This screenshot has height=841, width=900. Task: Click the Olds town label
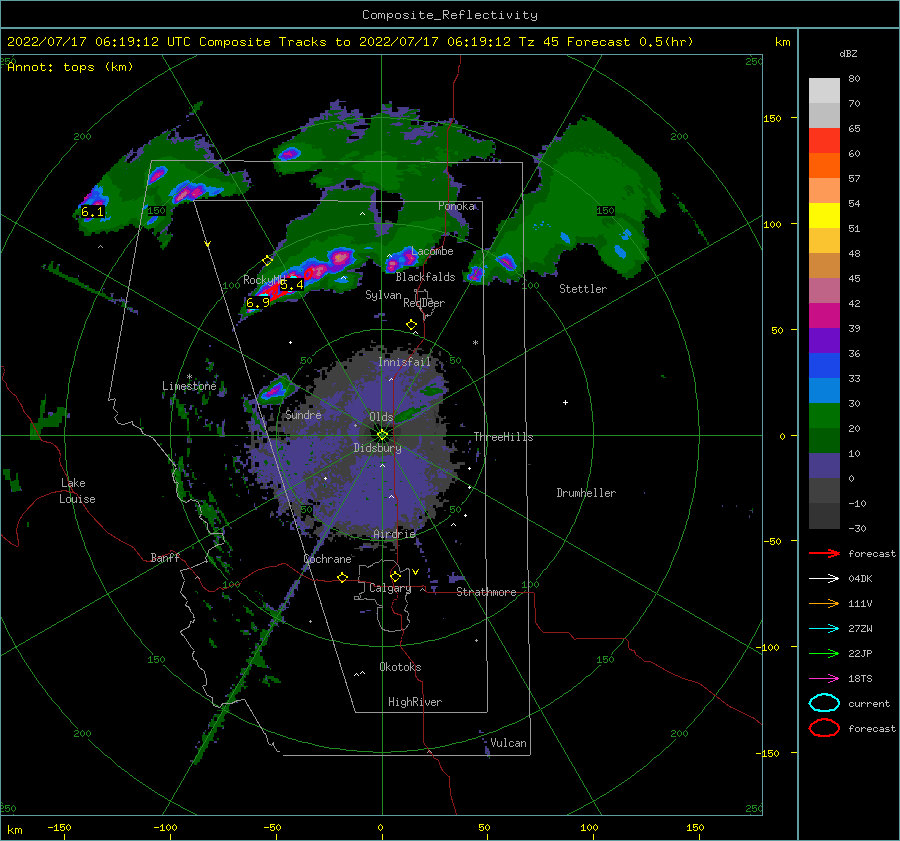point(381,417)
